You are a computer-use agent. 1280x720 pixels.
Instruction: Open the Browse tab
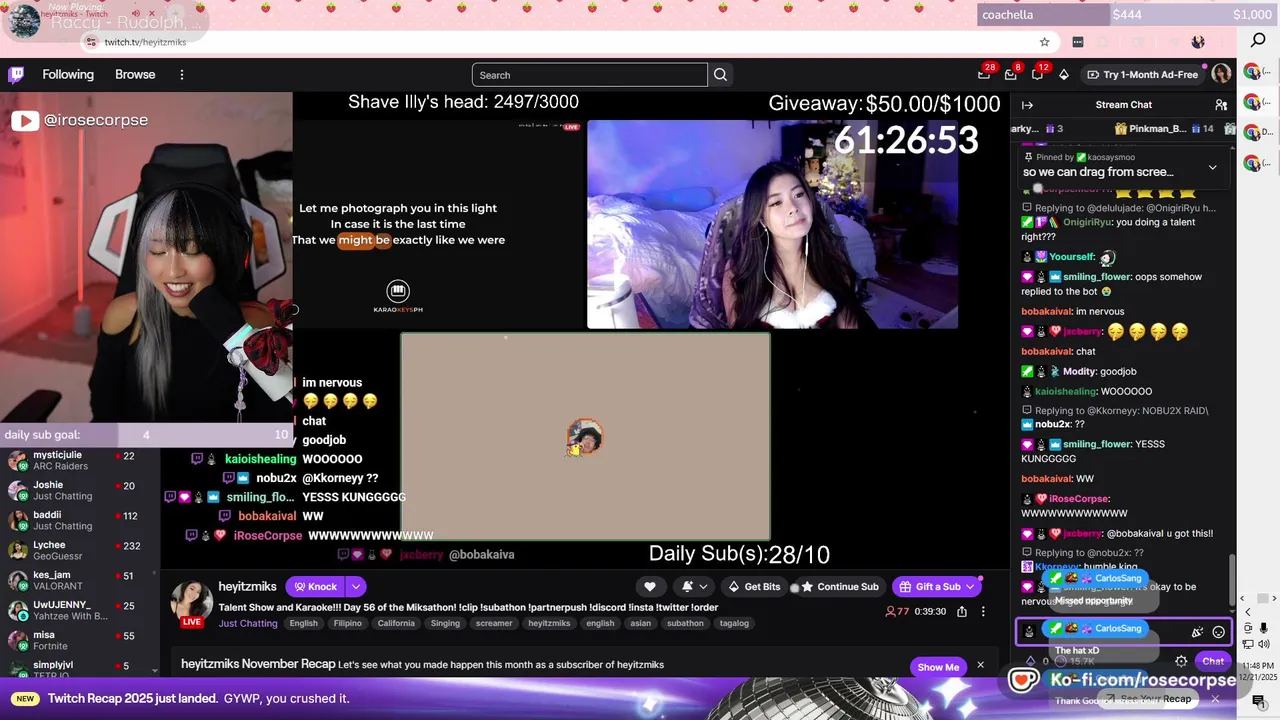click(x=135, y=75)
